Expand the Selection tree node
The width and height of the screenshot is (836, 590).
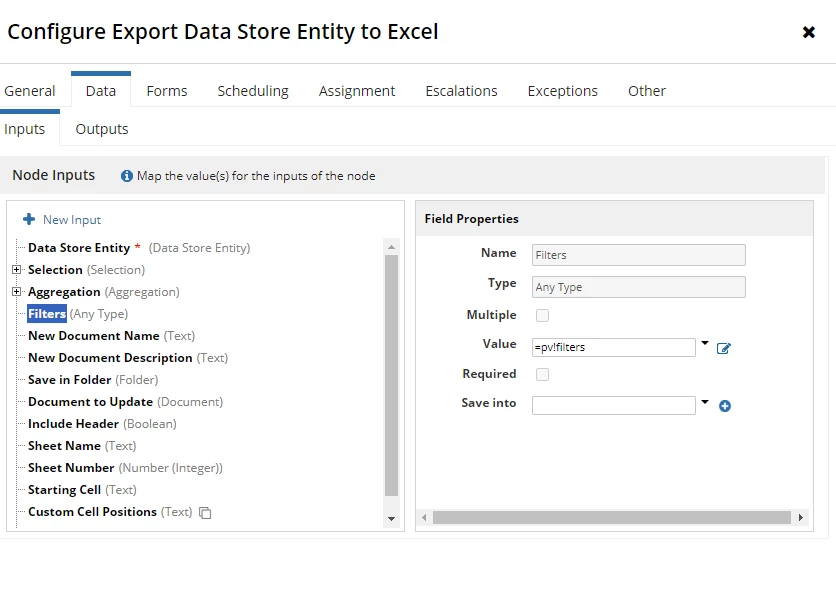[x=17, y=270]
